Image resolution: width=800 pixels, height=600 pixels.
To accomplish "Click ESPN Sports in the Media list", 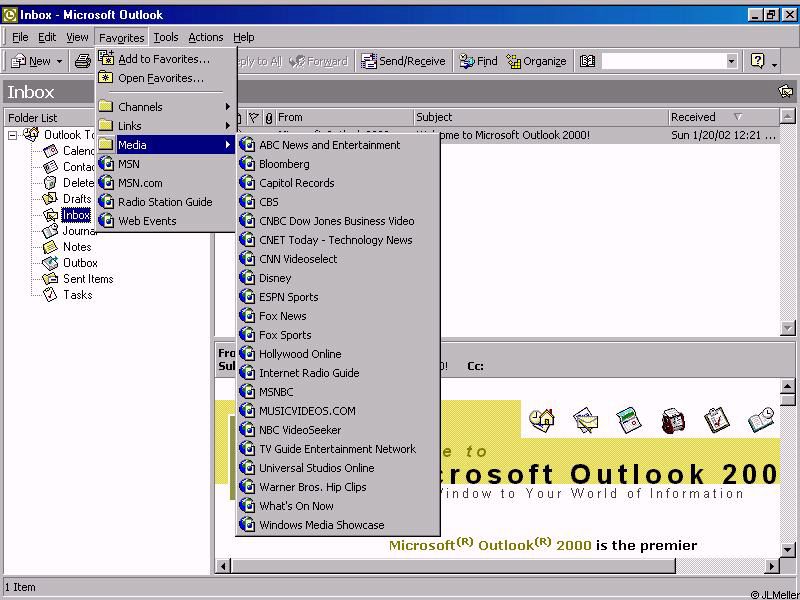I will point(288,297).
